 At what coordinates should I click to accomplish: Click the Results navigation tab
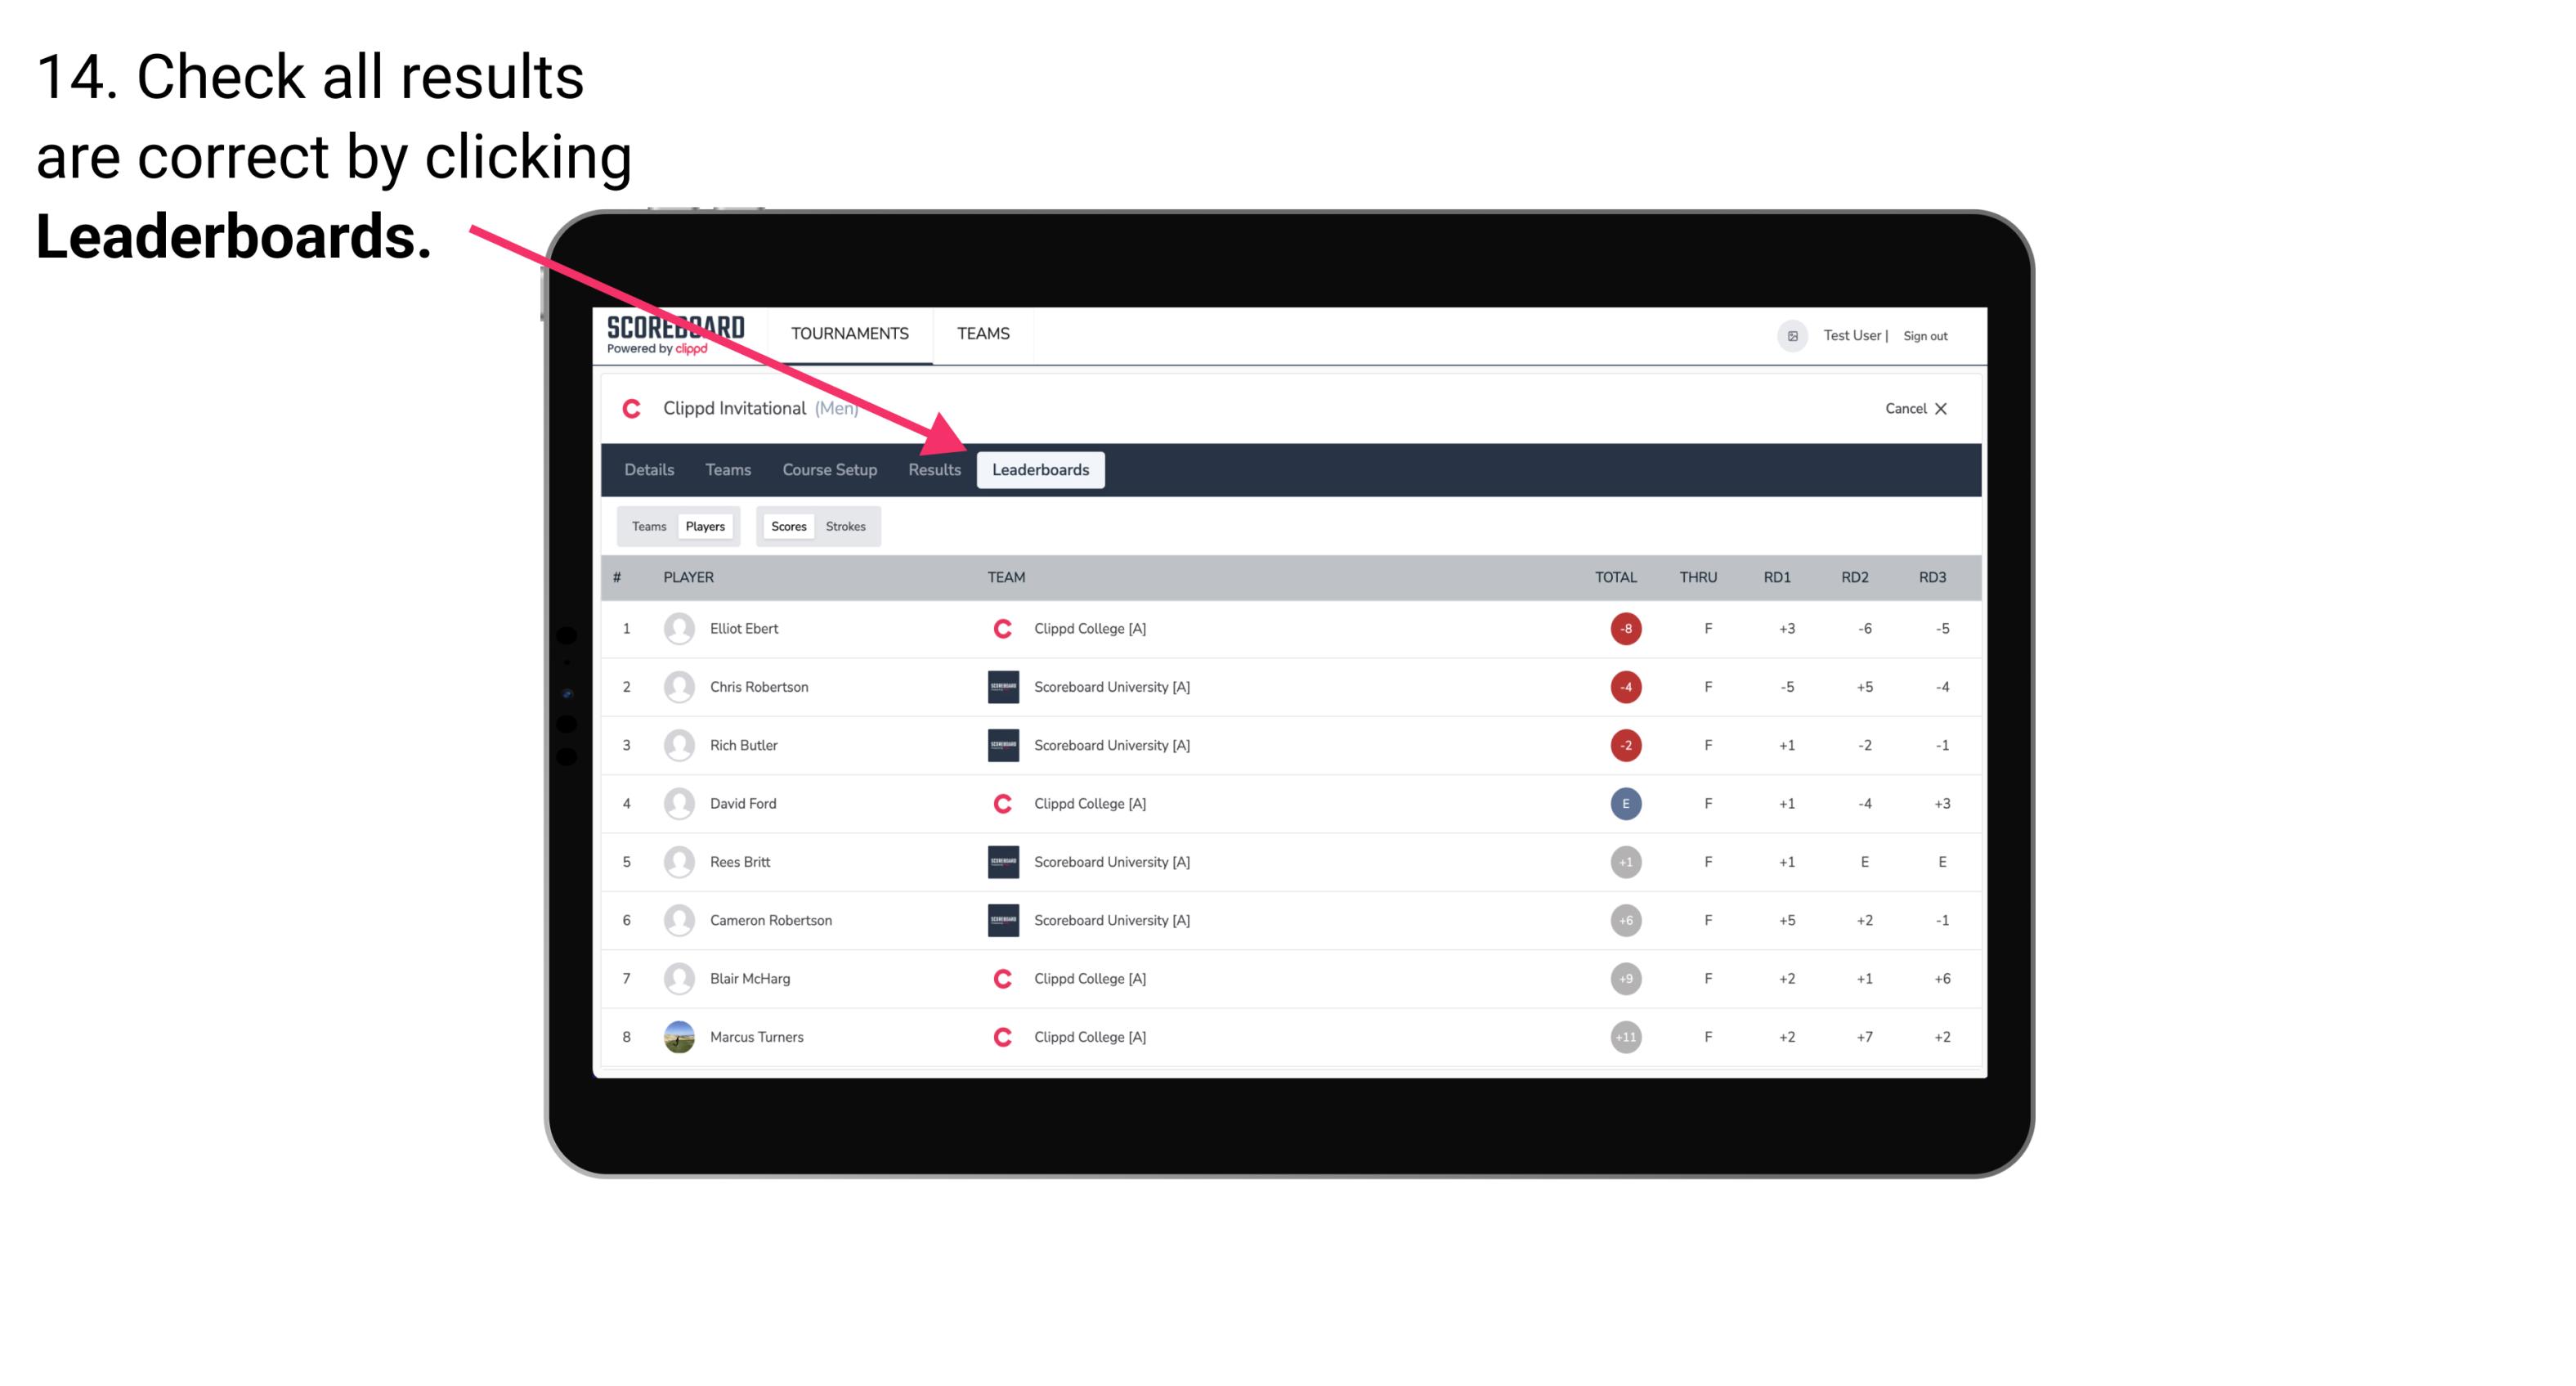(933, 469)
